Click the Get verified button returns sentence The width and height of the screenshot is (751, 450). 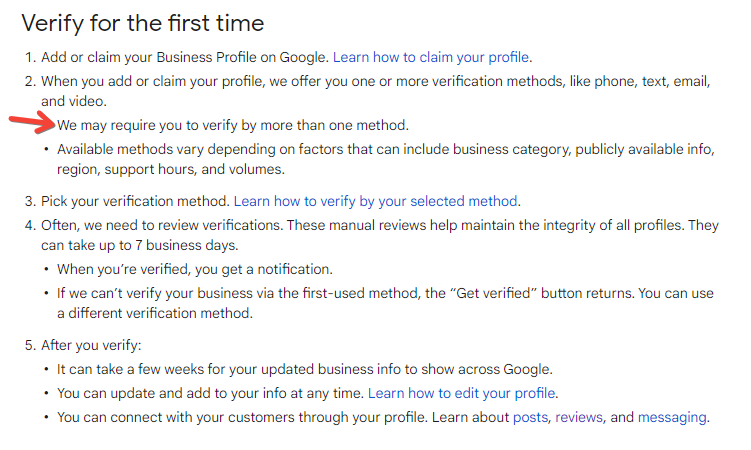(x=385, y=303)
